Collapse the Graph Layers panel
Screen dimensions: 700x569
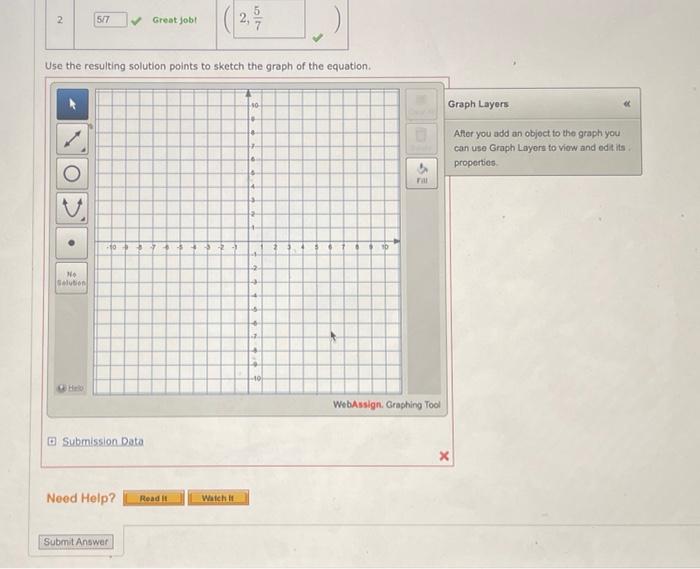pyautogui.click(x=627, y=104)
